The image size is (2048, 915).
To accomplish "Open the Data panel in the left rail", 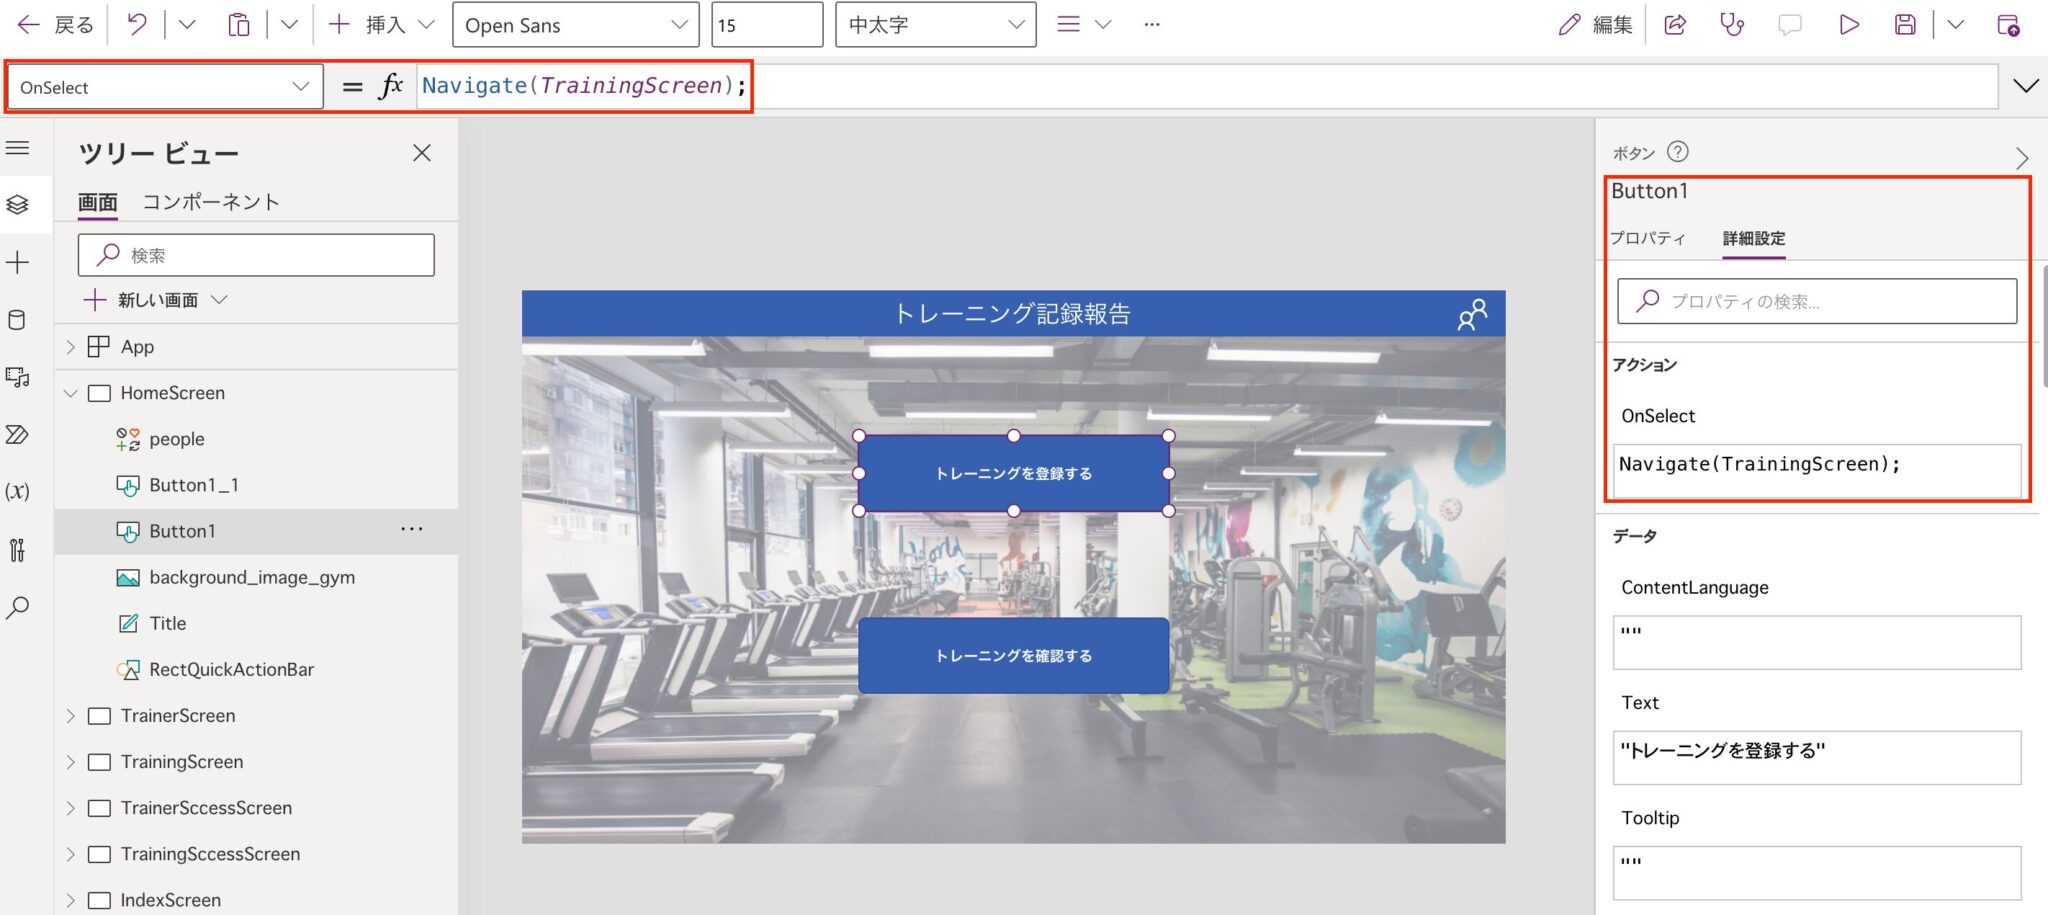I will pos(18,319).
